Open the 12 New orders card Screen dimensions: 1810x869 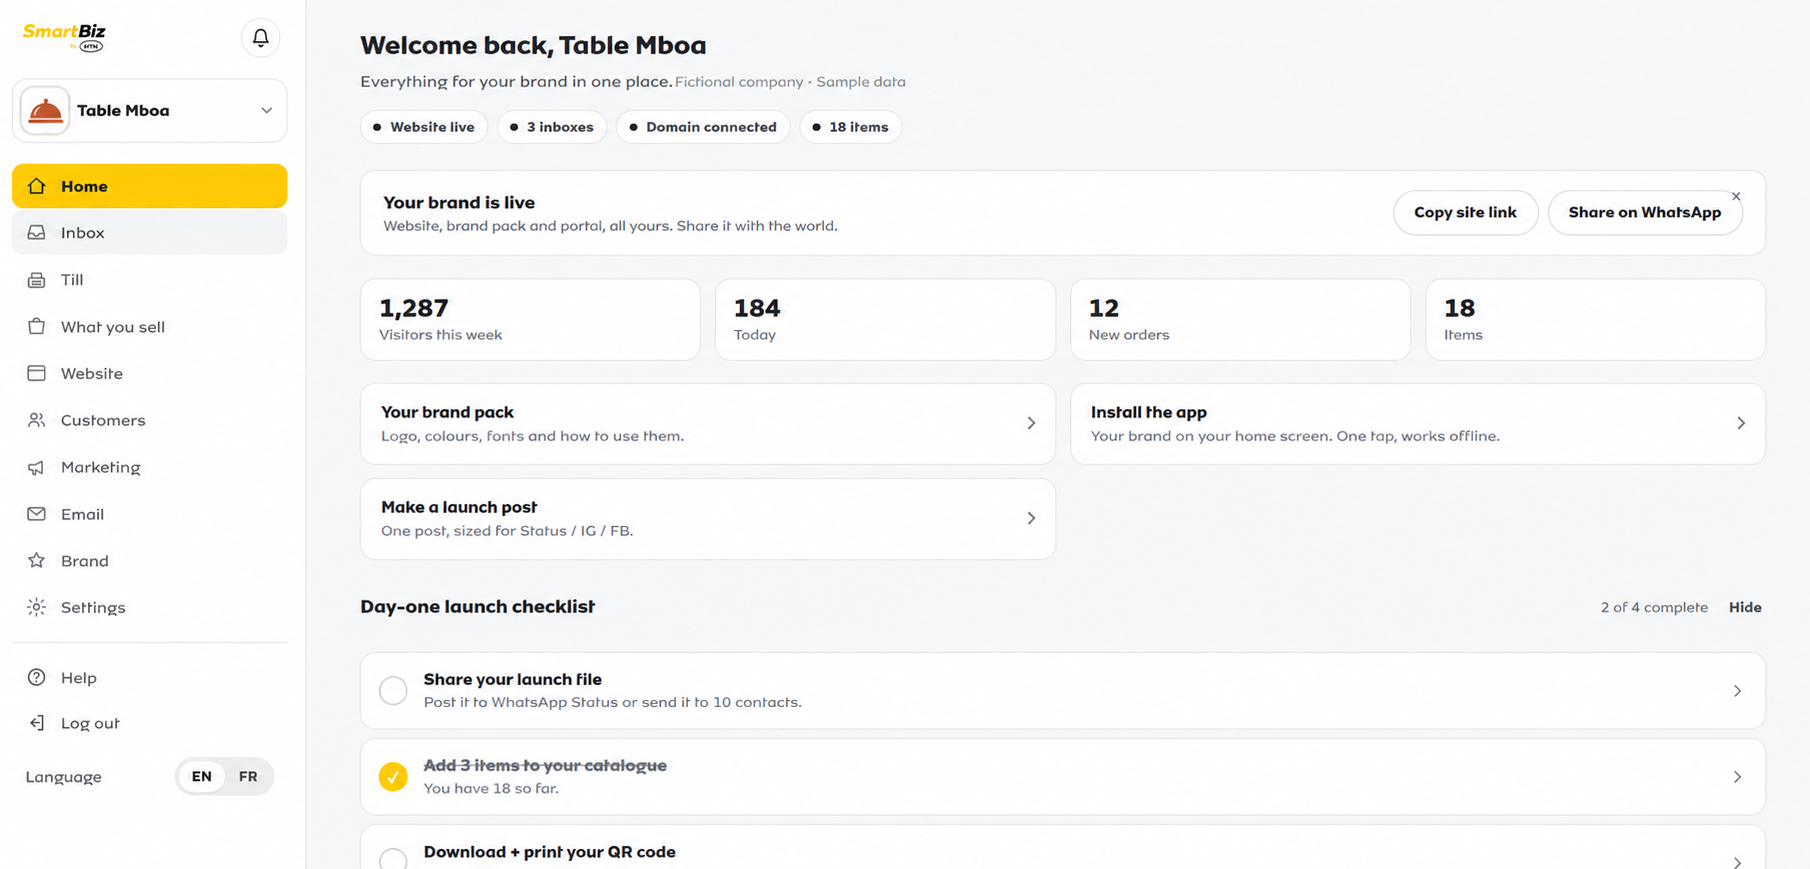[x=1240, y=320]
